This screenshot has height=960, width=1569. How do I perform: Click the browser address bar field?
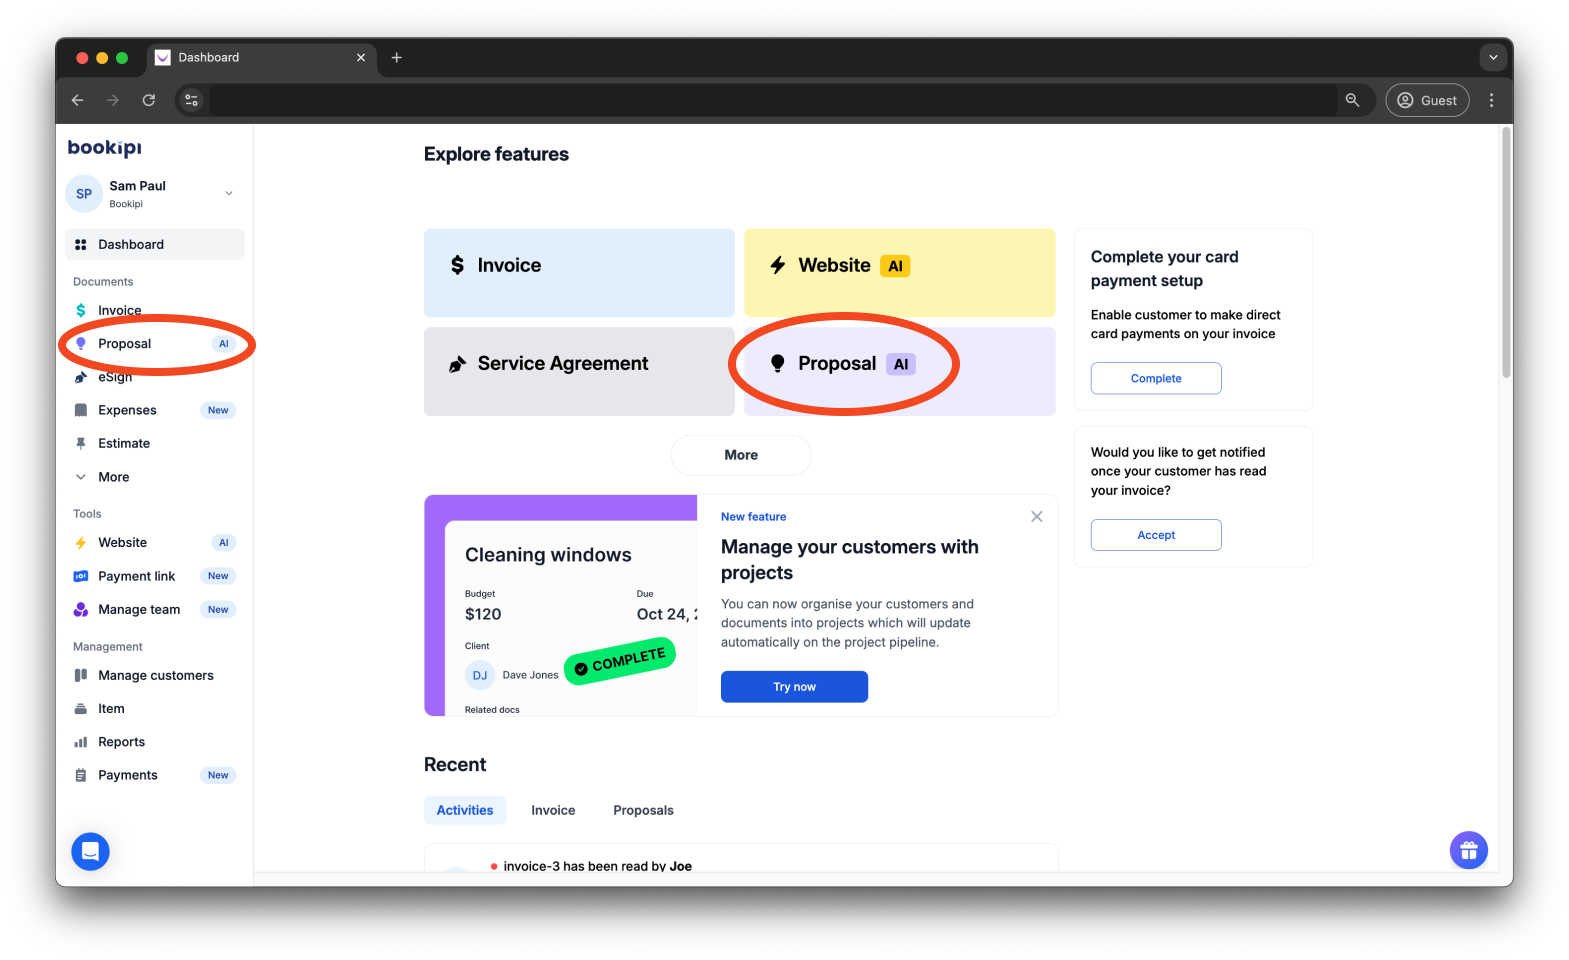click(772, 100)
